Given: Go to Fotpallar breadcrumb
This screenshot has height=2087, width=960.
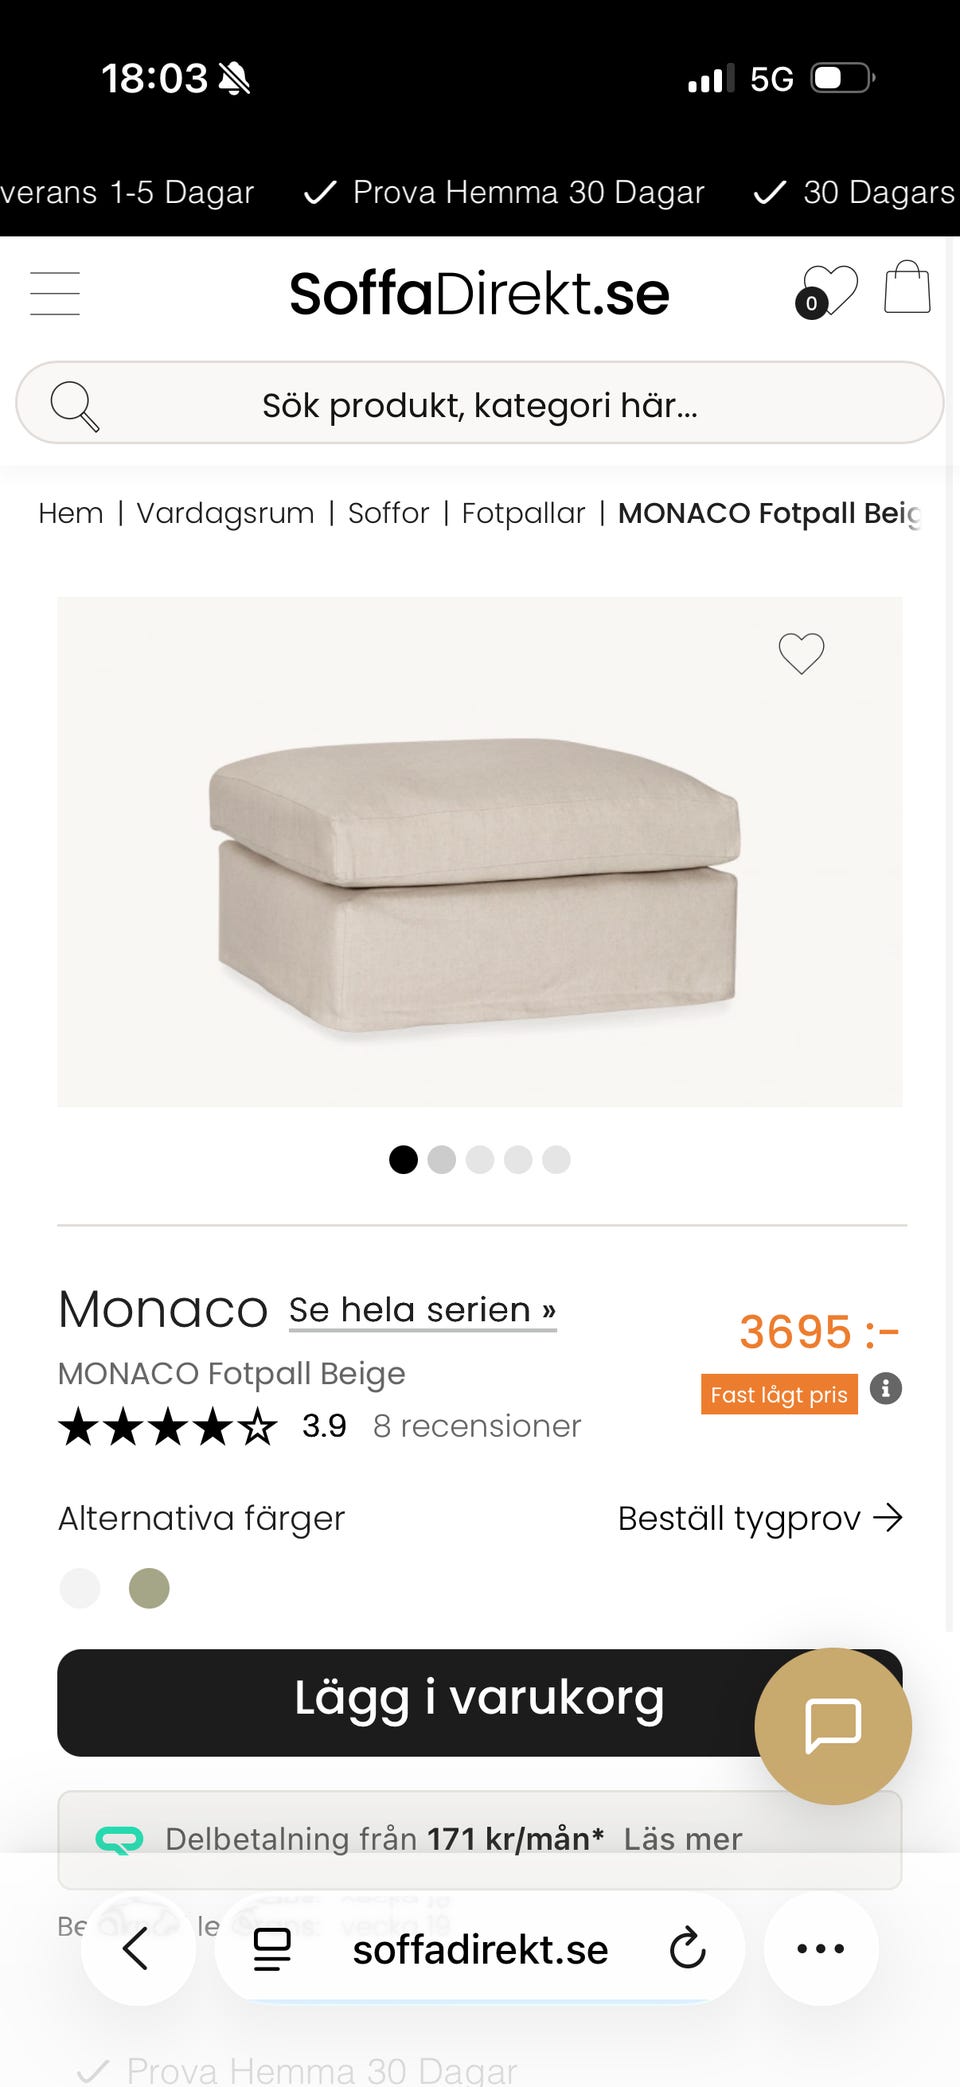Looking at the screenshot, I should click(523, 513).
